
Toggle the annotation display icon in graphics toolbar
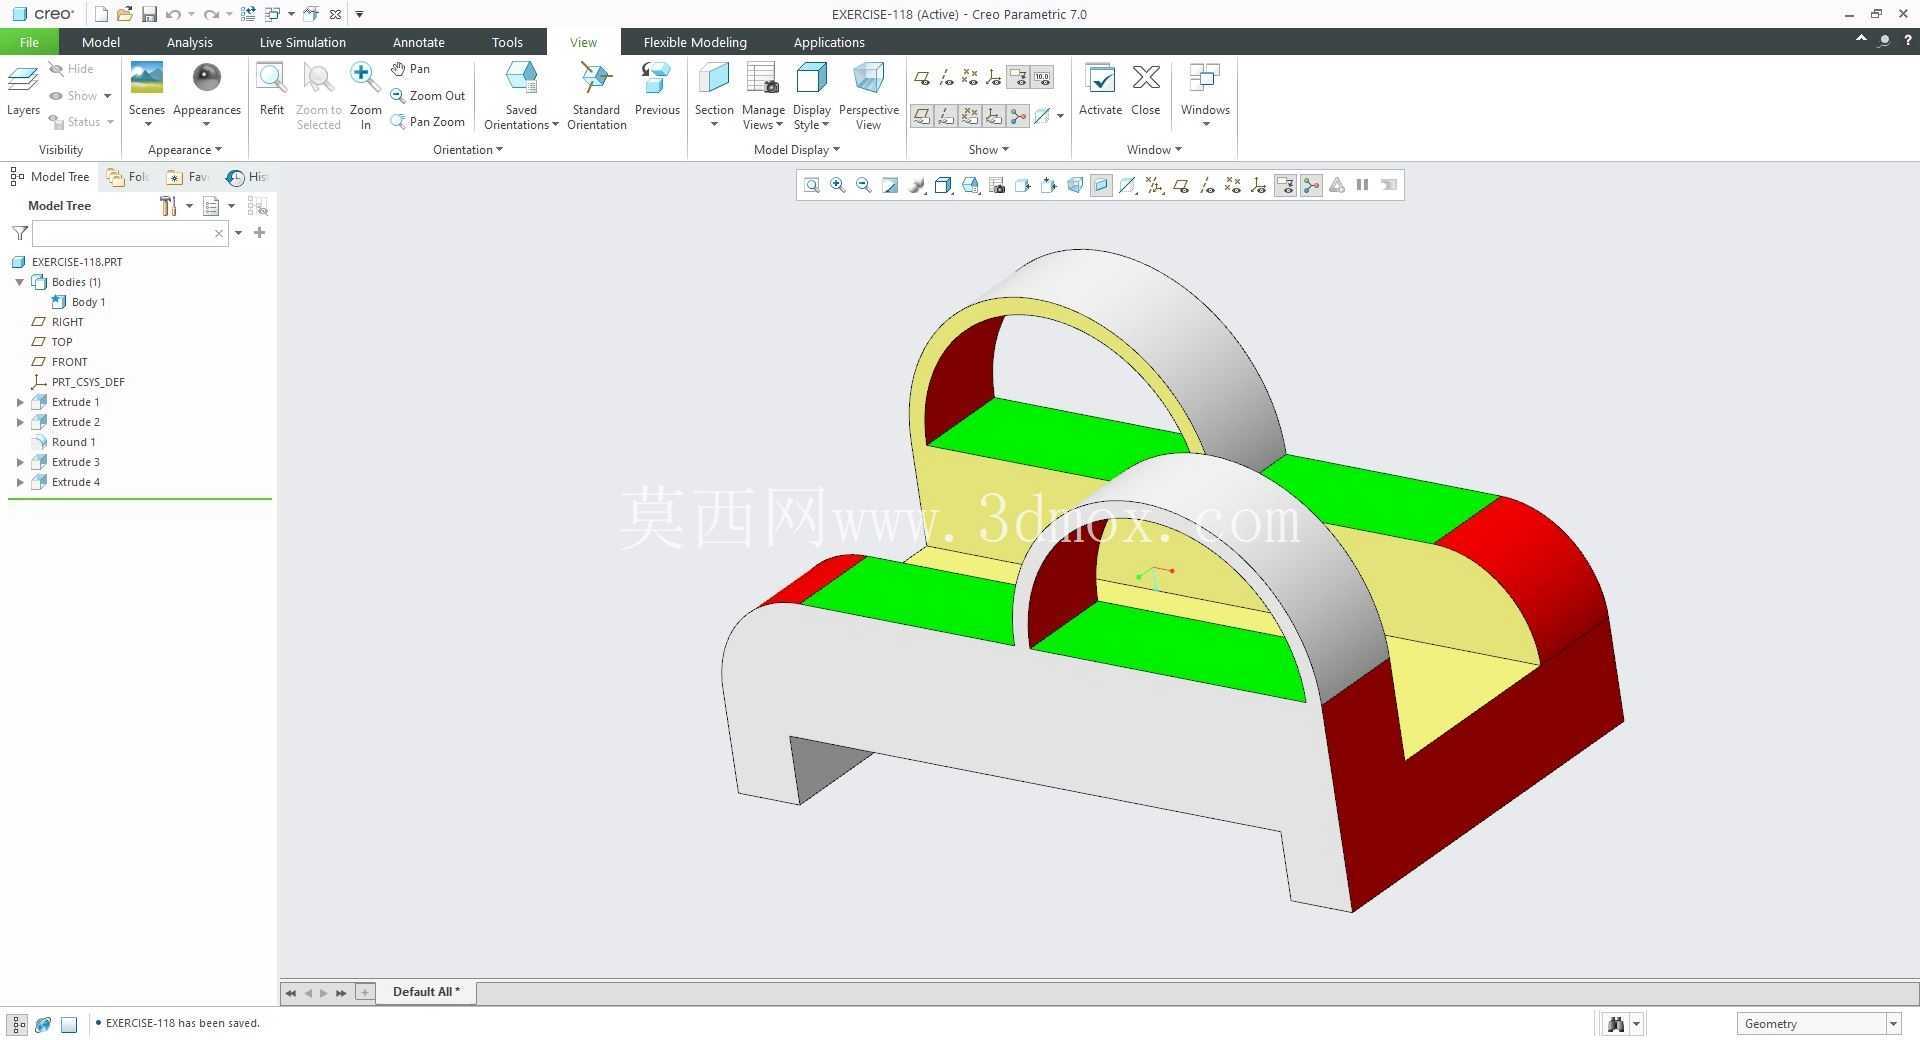pyautogui.click(x=1285, y=185)
